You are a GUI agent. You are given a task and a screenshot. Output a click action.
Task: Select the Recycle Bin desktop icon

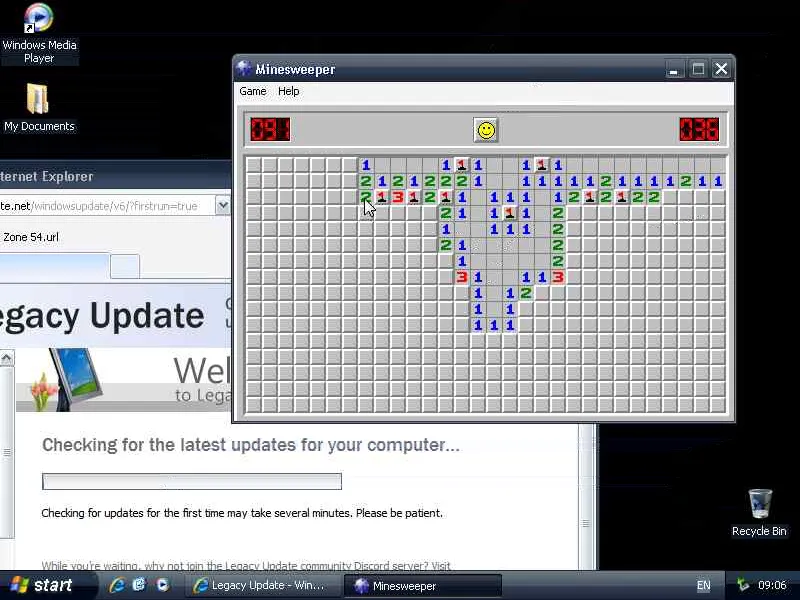click(x=759, y=513)
